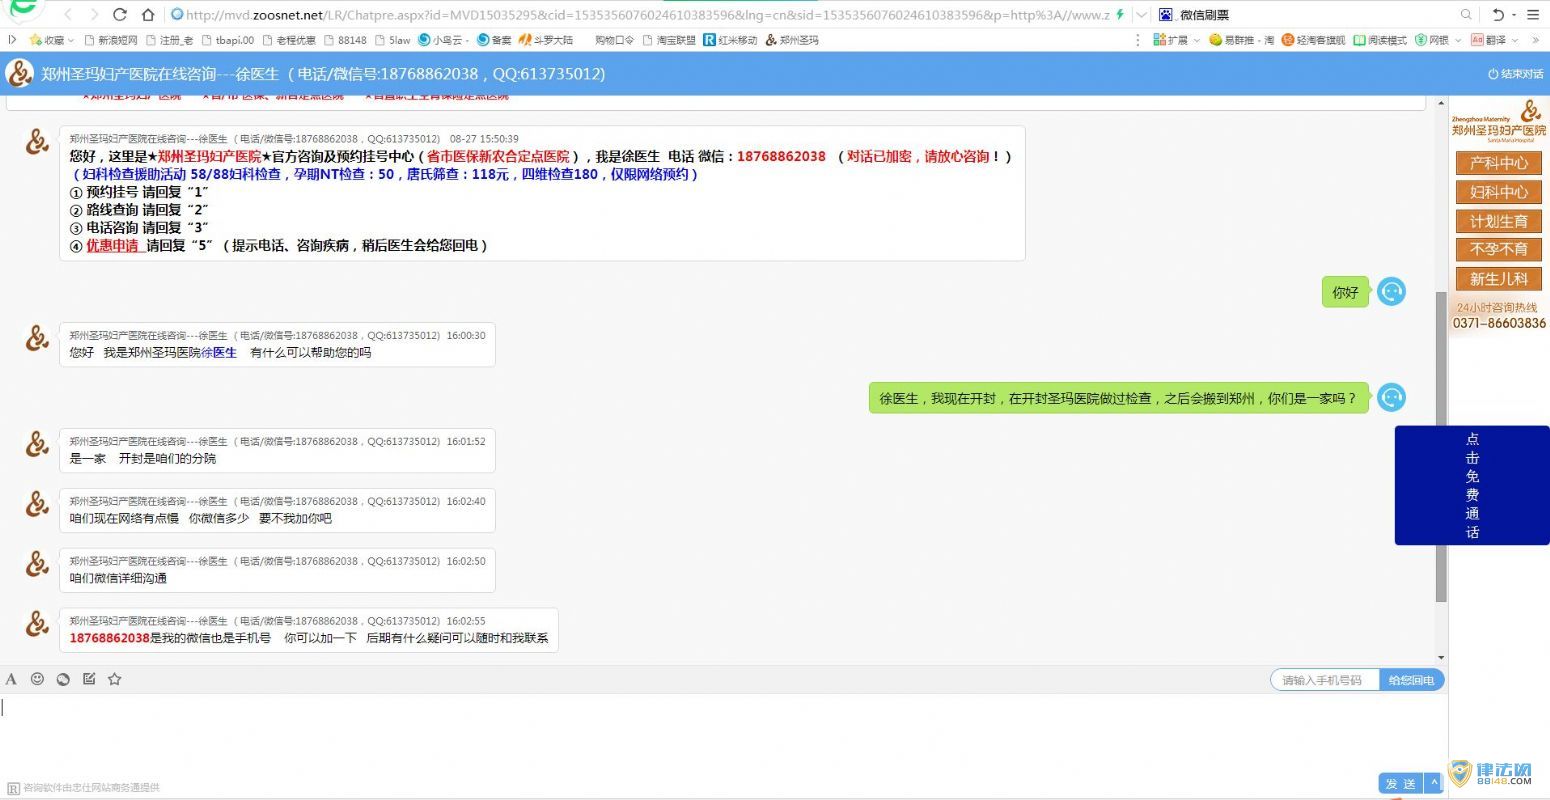Click the 优惠申请 link in welcome message
Screen dimensions: 1550x800
(x=112, y=245)
